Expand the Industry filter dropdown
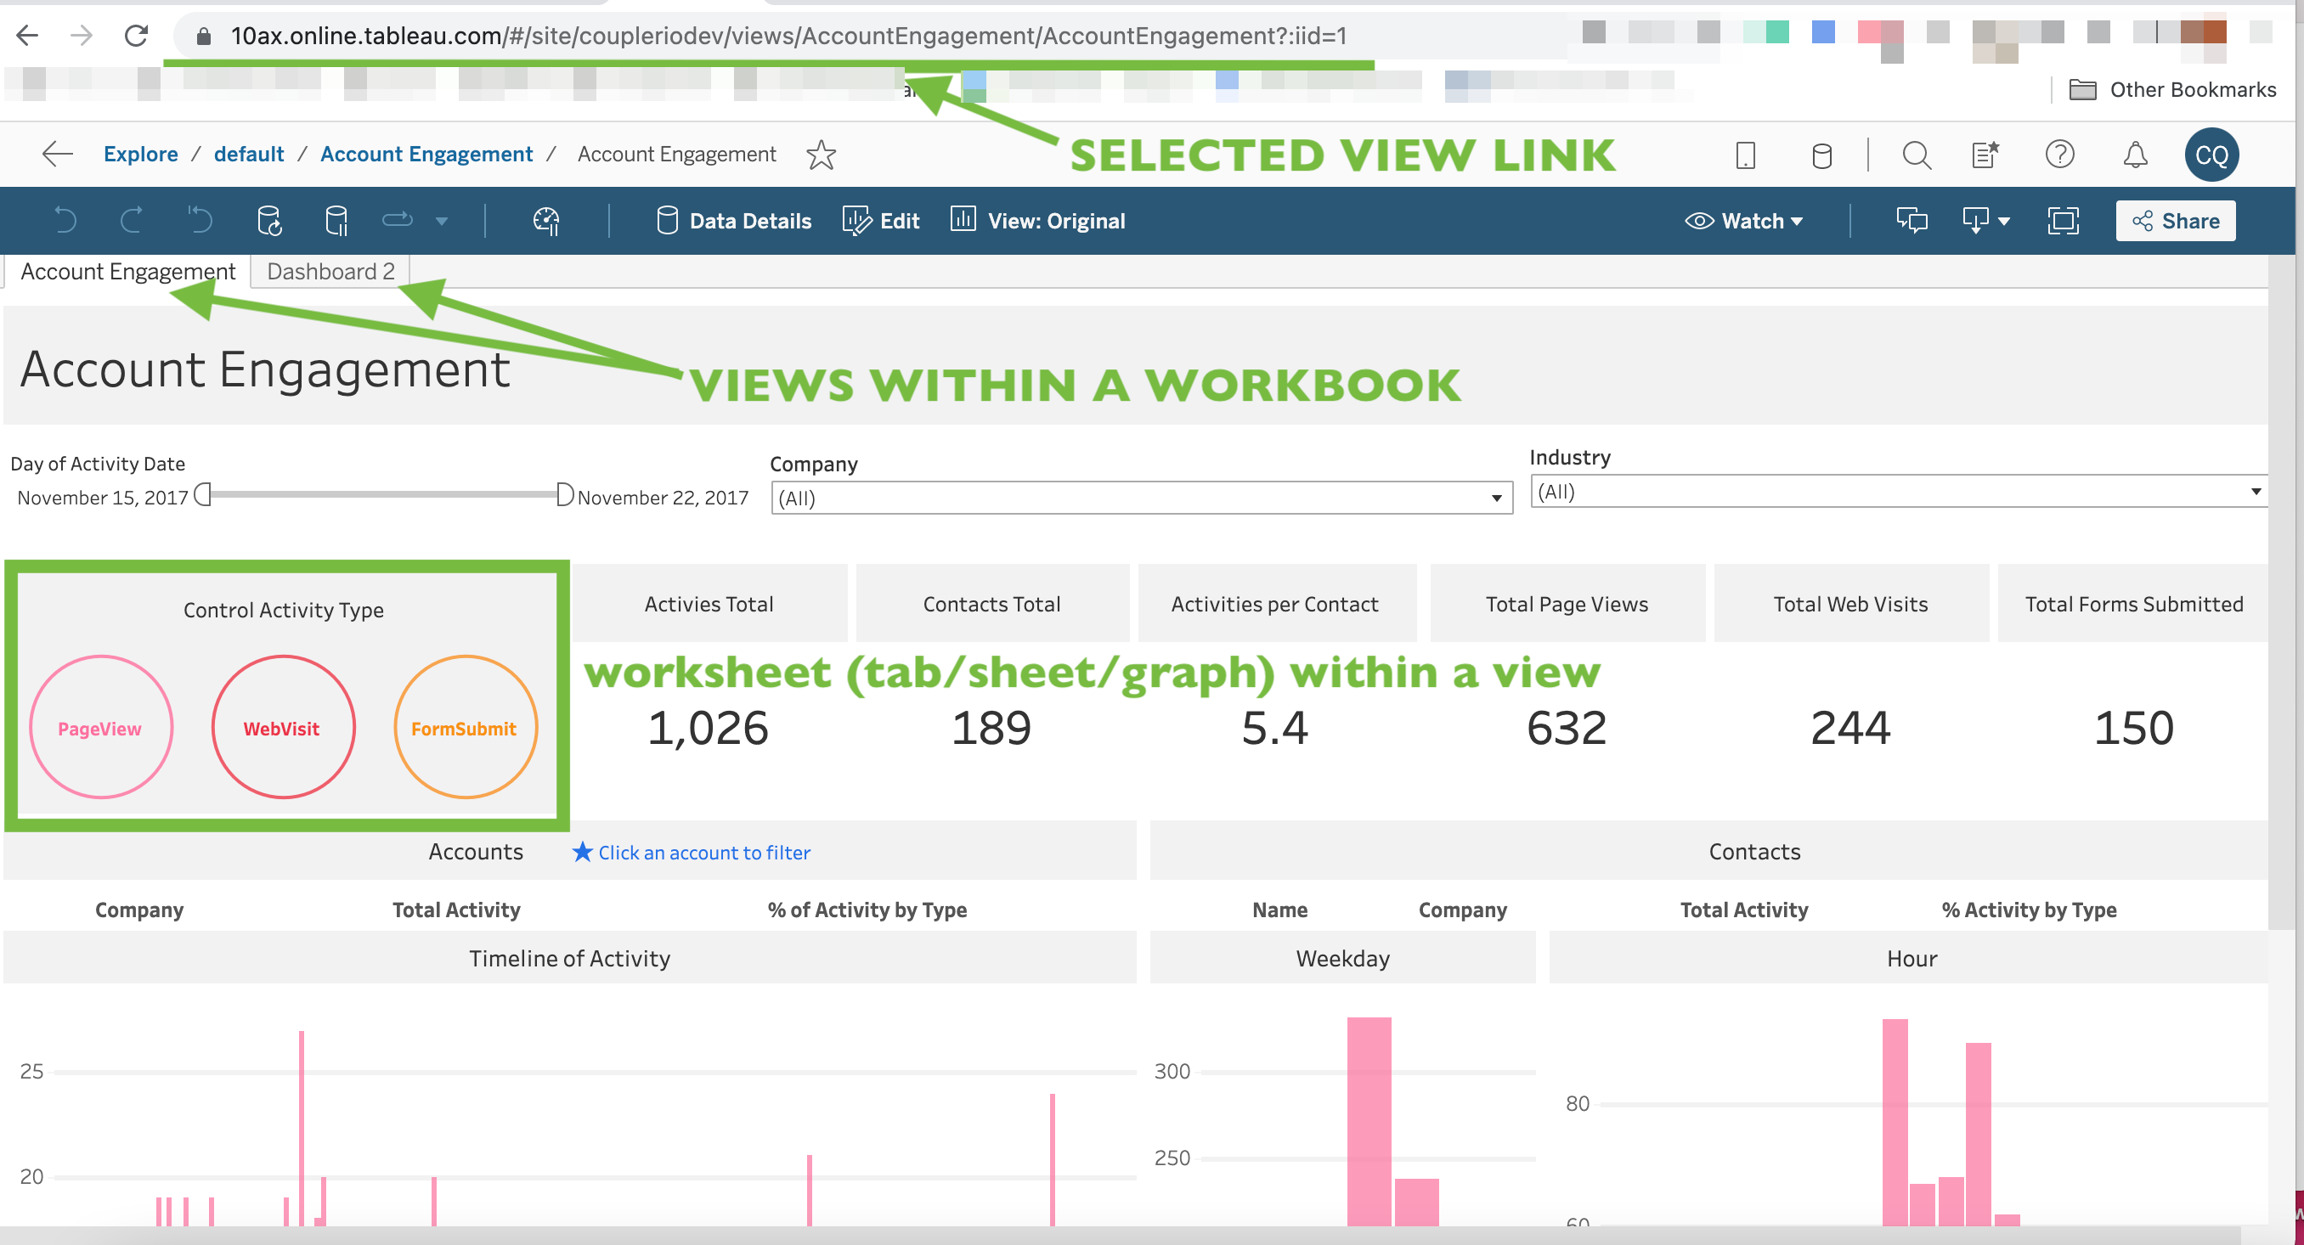 pos(2255,491)
